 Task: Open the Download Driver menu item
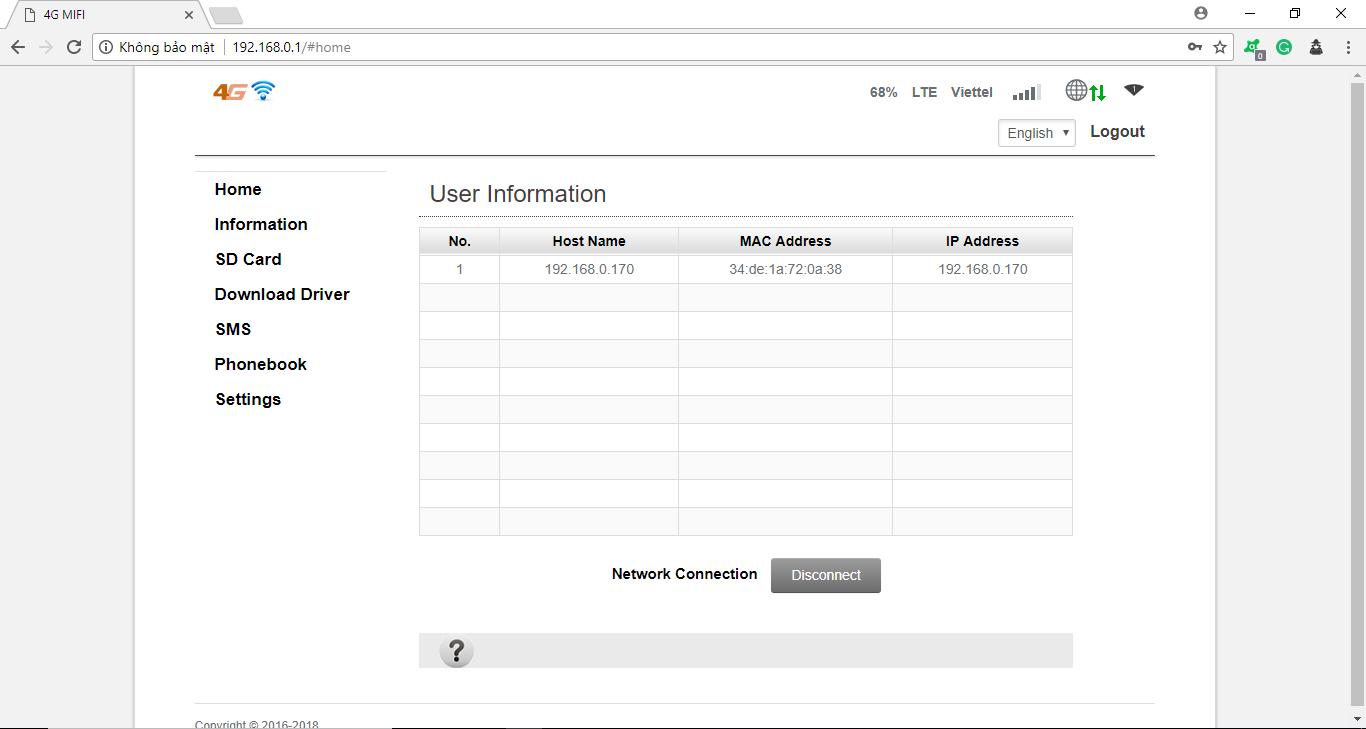click(282, 295)
